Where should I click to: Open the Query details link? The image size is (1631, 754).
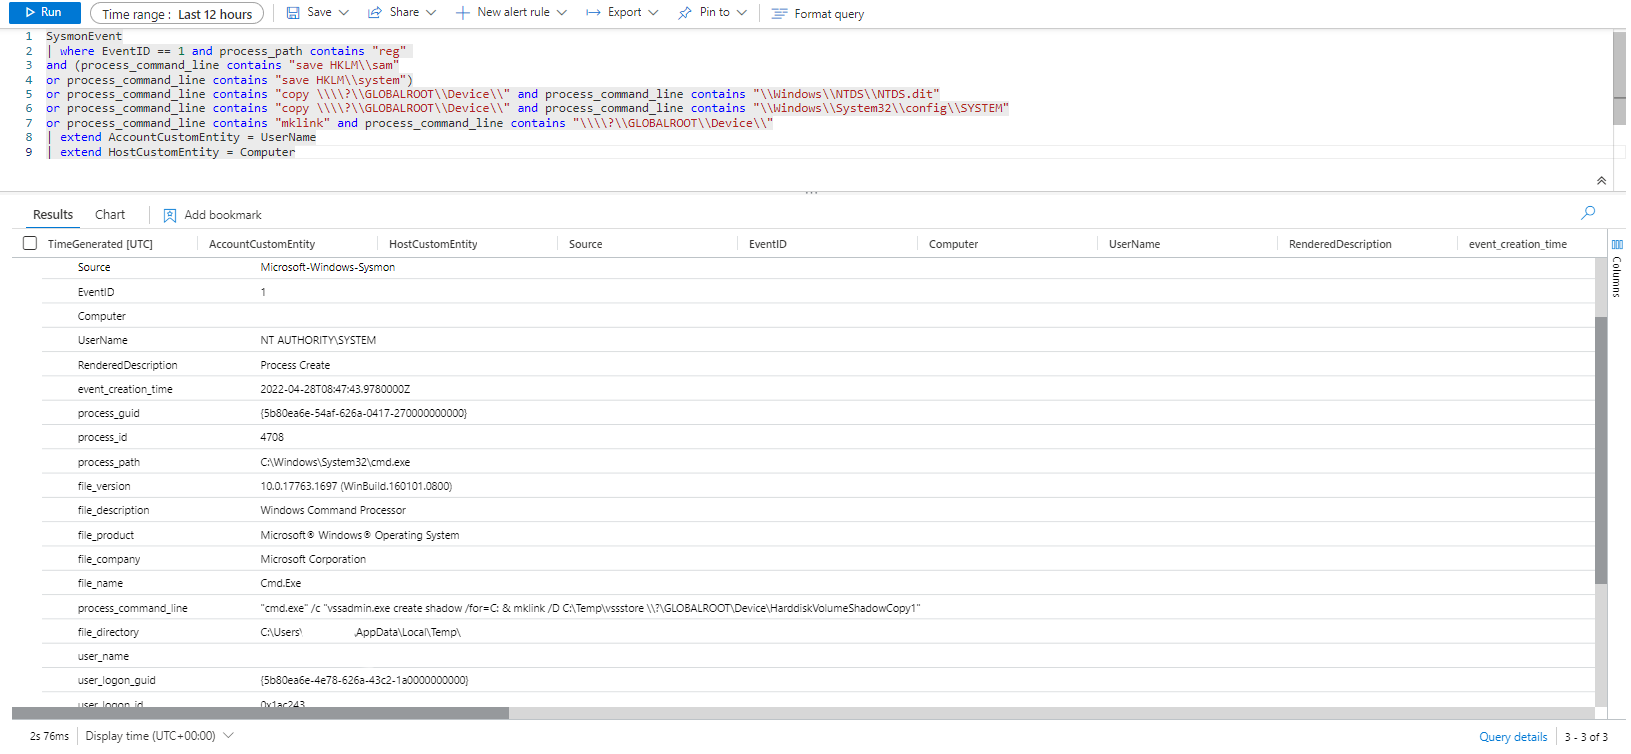[x=1513, y=737]
